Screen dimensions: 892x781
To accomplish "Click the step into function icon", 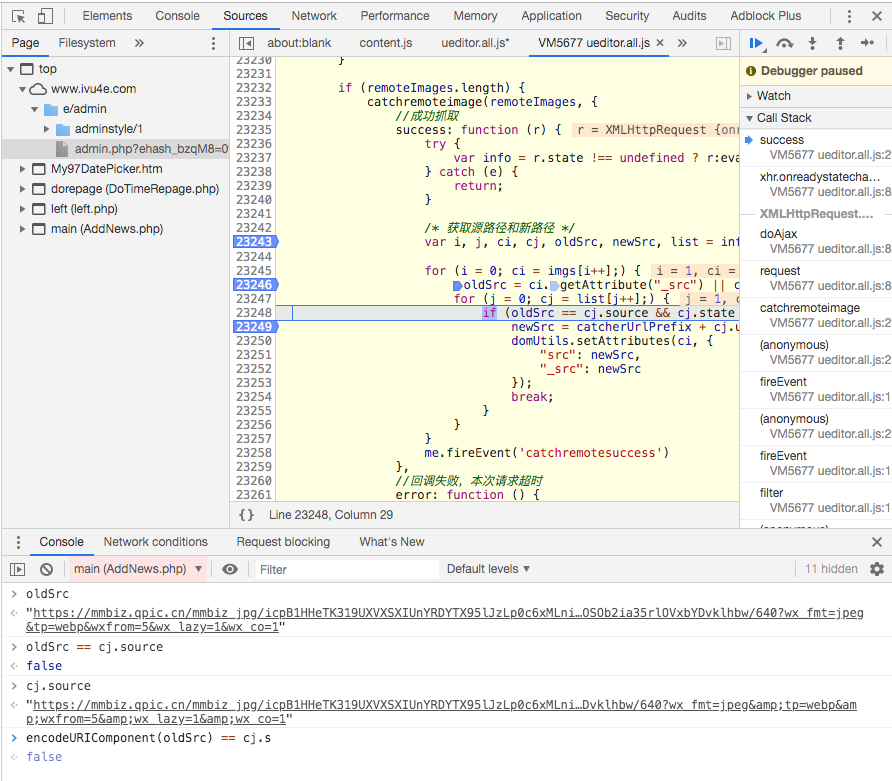I will (812, 43).
